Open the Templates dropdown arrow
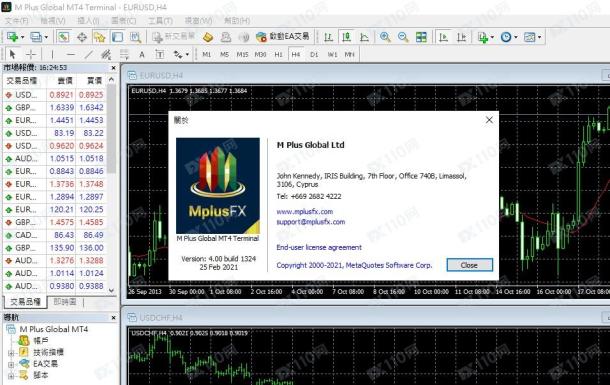 [x=540, y=37]
